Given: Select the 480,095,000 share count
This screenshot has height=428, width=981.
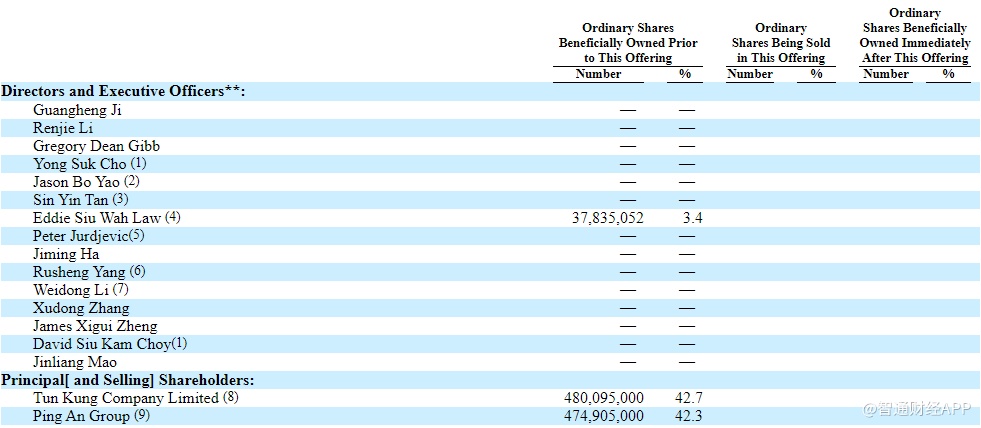Looking at the screenshot, I should pos(604,398).
